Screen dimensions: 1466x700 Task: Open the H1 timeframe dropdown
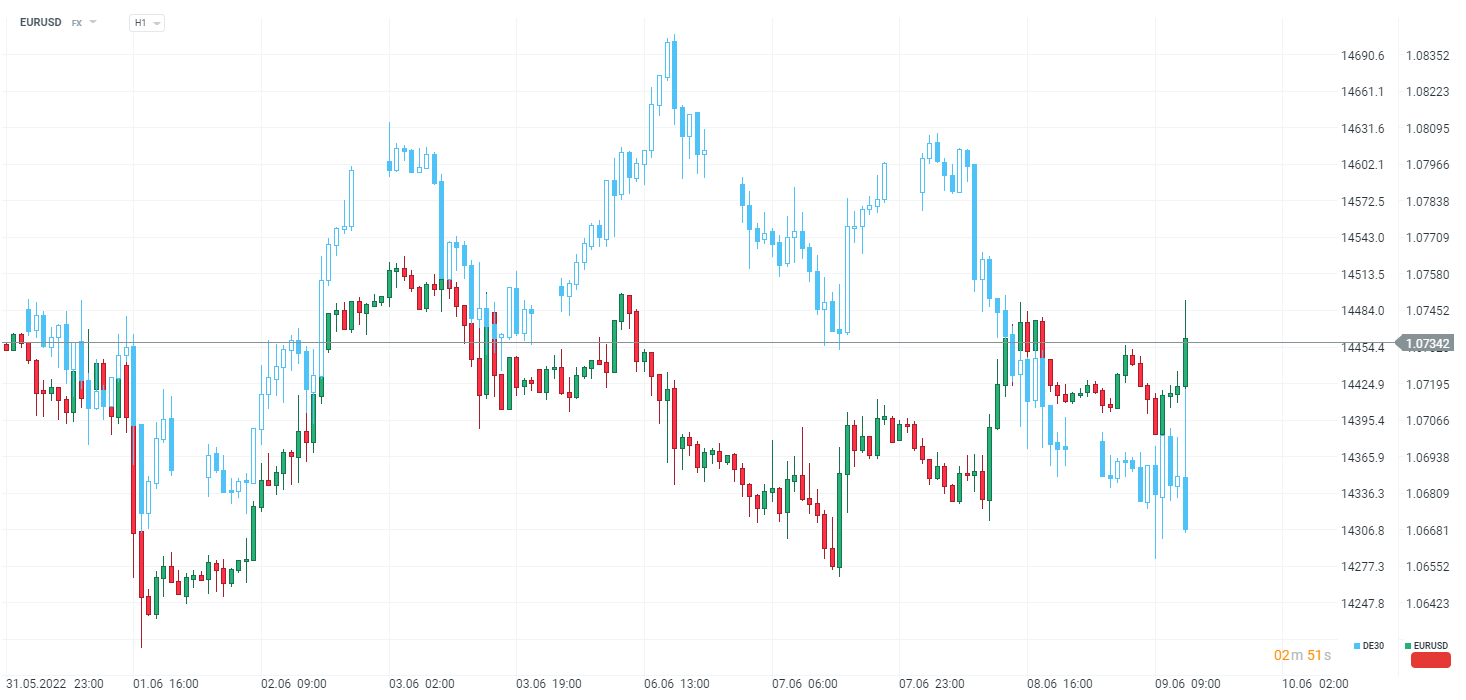click(147, 22)
